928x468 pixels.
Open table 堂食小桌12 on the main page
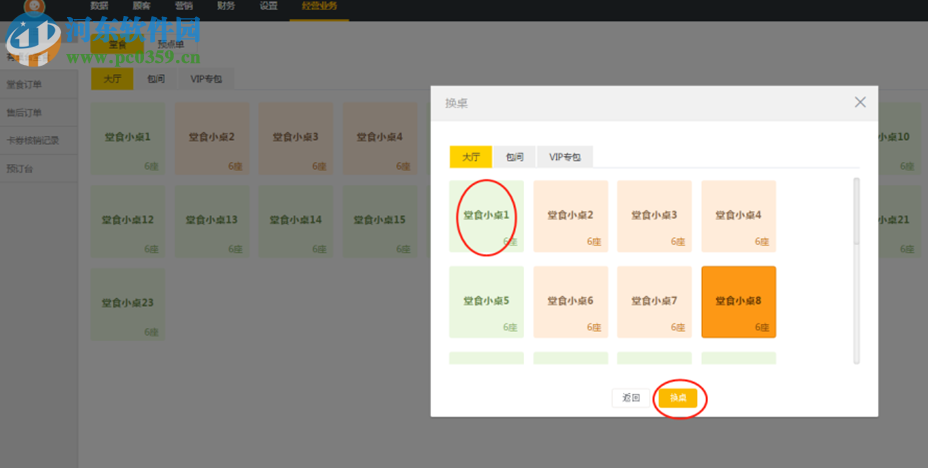pos(128,221)
